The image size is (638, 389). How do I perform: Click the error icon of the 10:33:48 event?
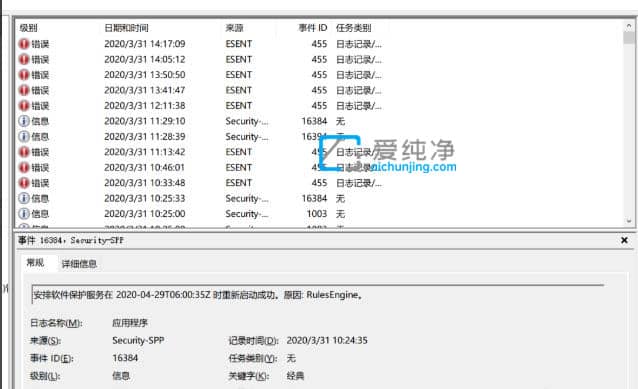coord(24,183)
